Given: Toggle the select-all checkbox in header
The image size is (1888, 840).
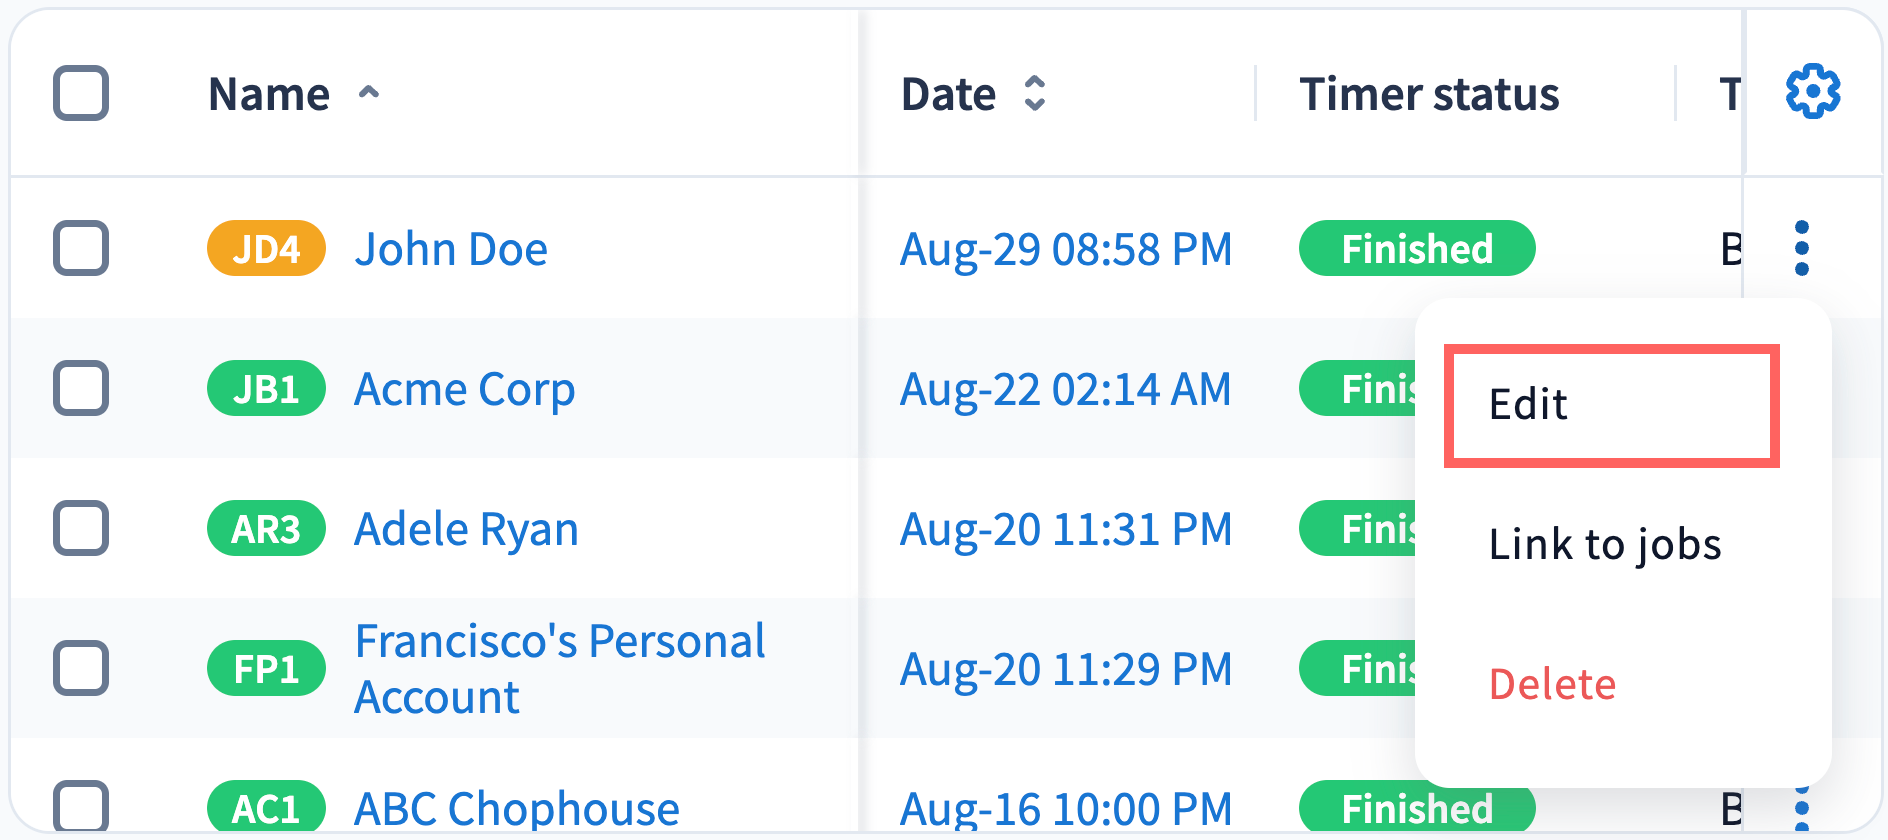Looking at the screenshot, I should [x=81, y=93].
